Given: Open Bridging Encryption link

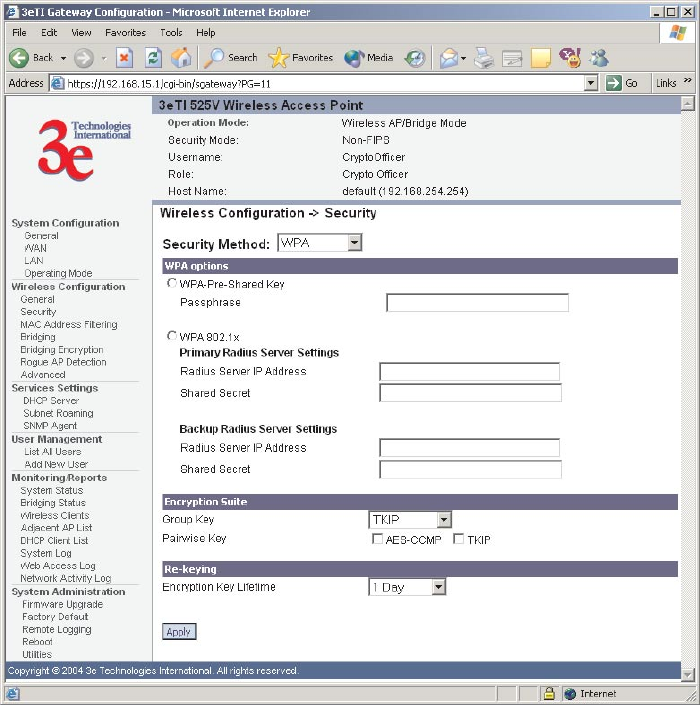Looking at the screenshot, I should (x=62, y=349).
